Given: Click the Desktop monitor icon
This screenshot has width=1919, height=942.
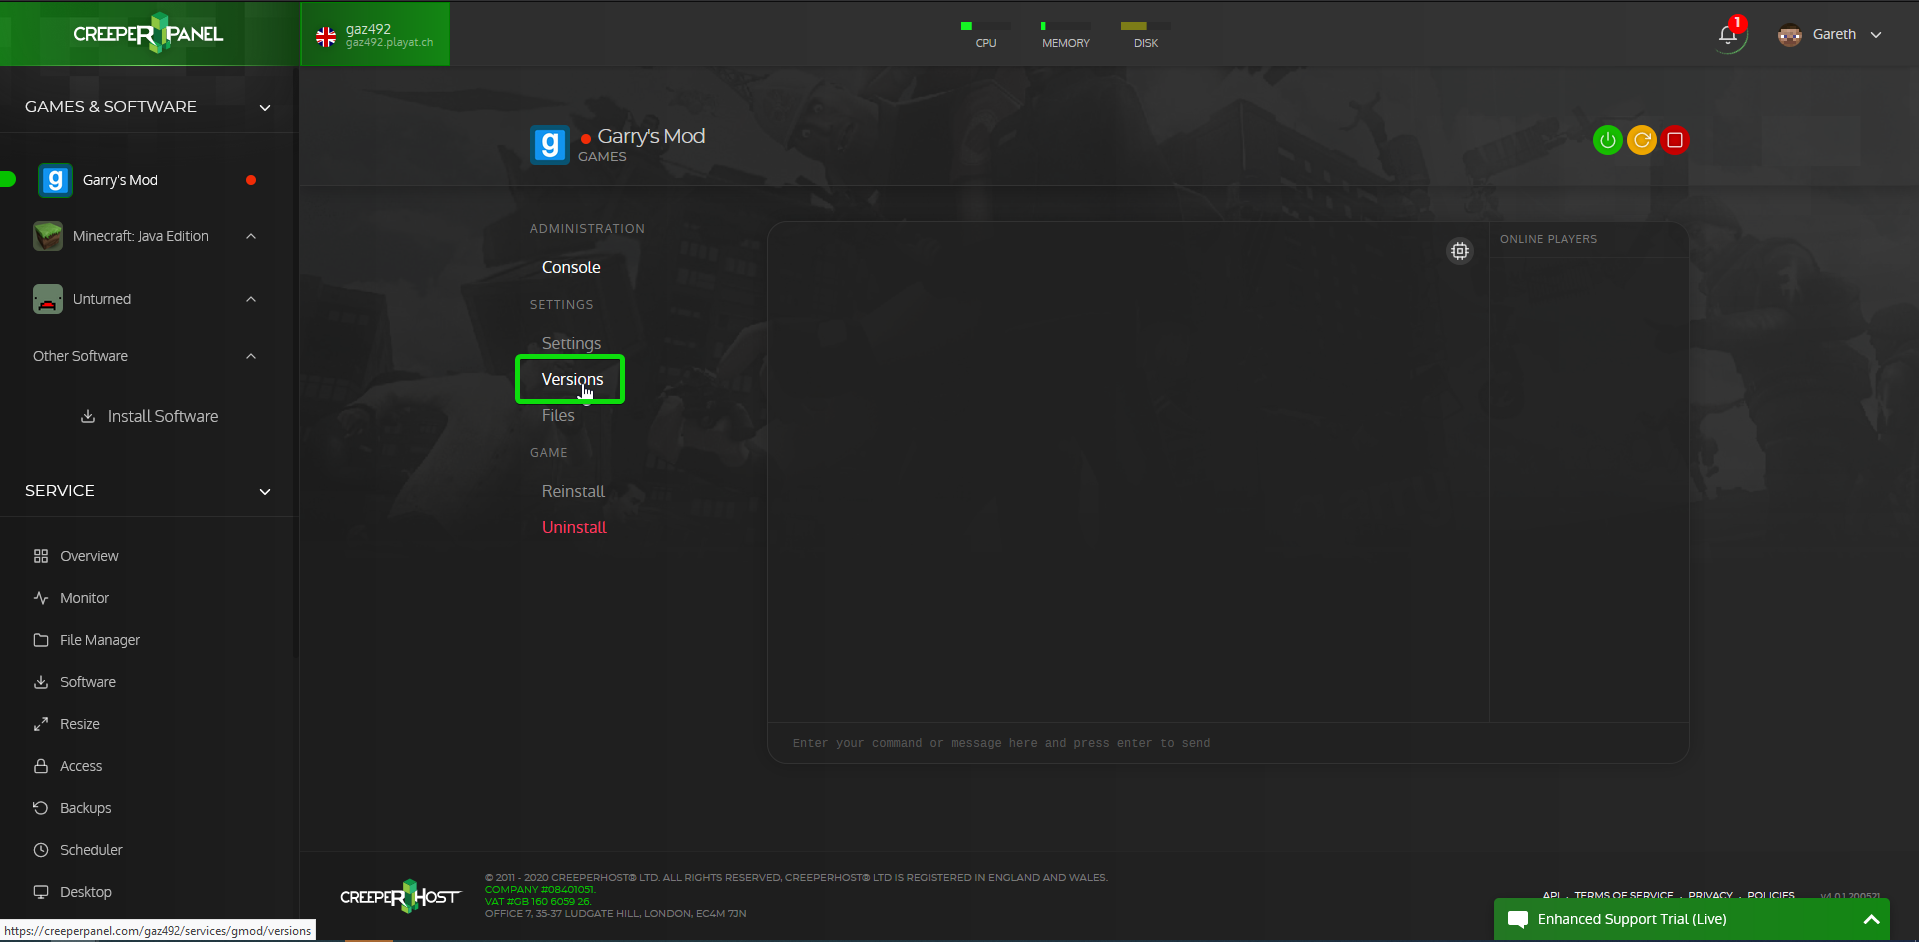Looking at the screenshot, I should point(41,892).
